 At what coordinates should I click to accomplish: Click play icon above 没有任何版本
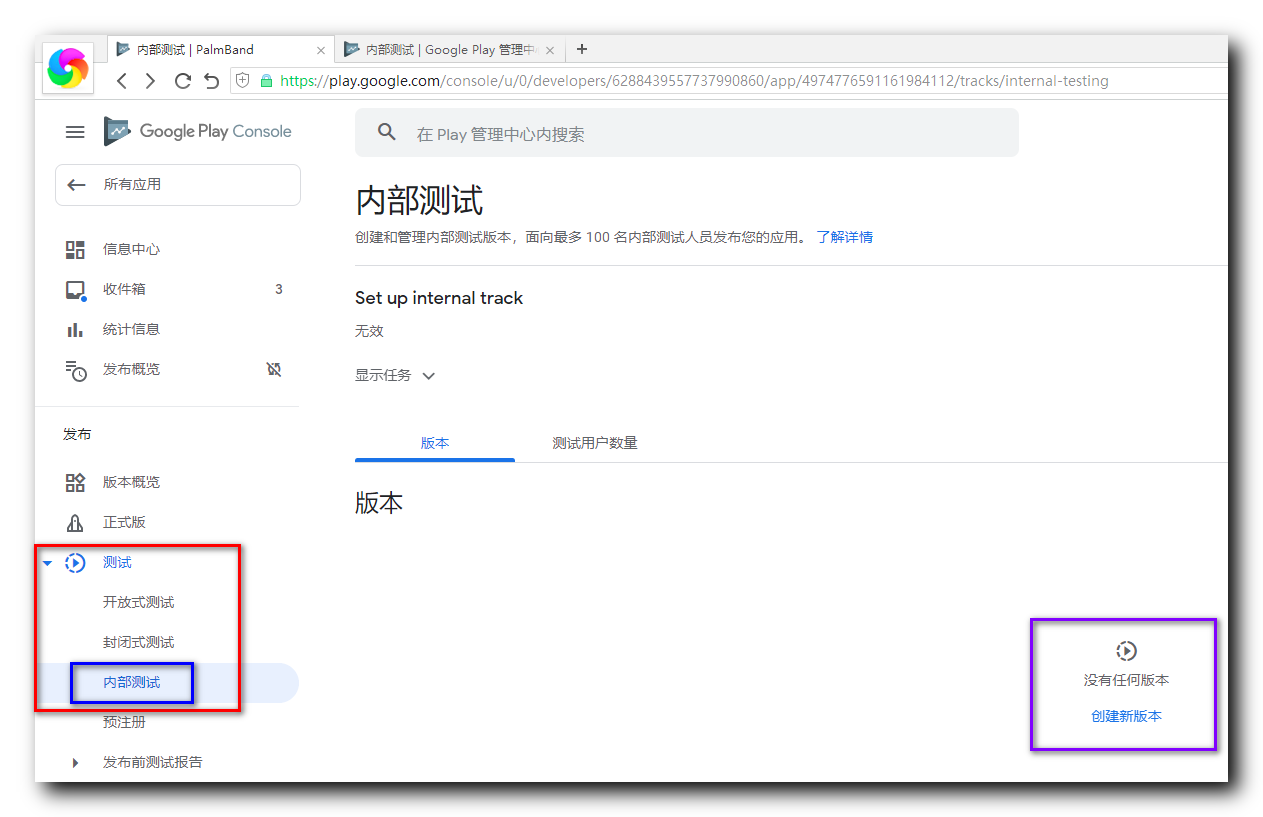(x=1126, y=651)
